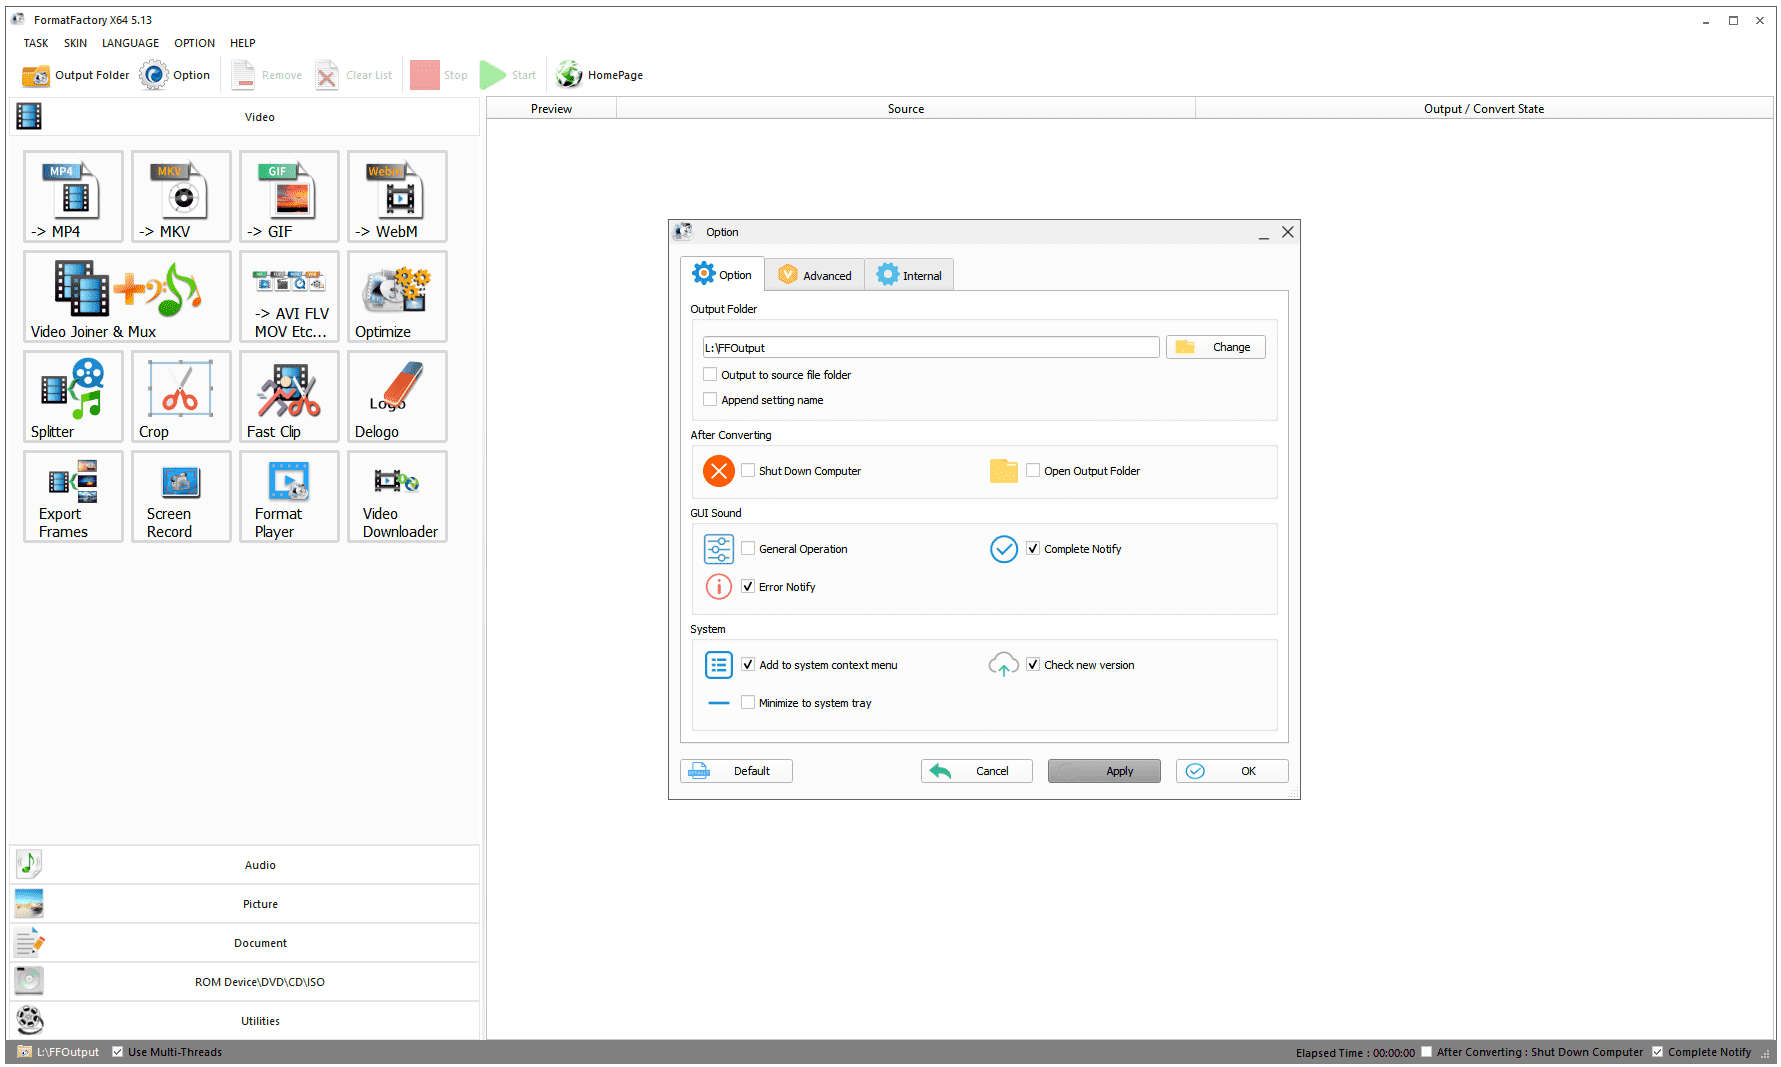Screen dimensions: 1781x1067
Task: Toggle General Operation sound checkbox
Action: click(748, 549)
